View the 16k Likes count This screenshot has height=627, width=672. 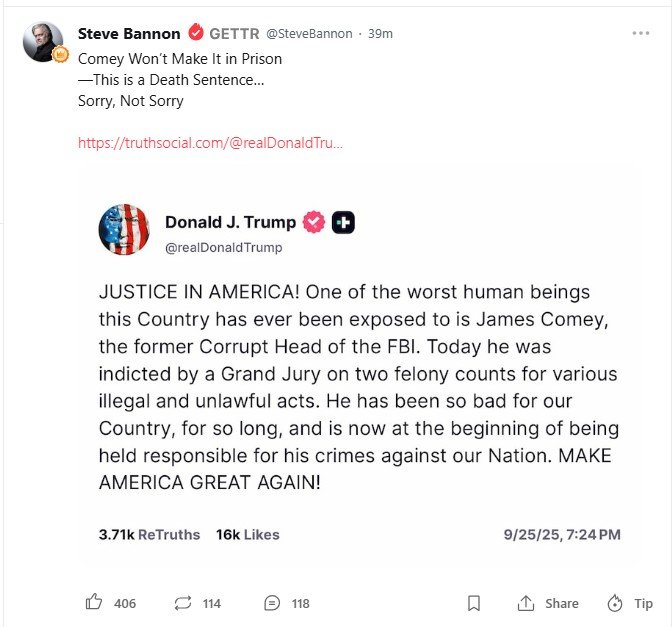[247, 534]
